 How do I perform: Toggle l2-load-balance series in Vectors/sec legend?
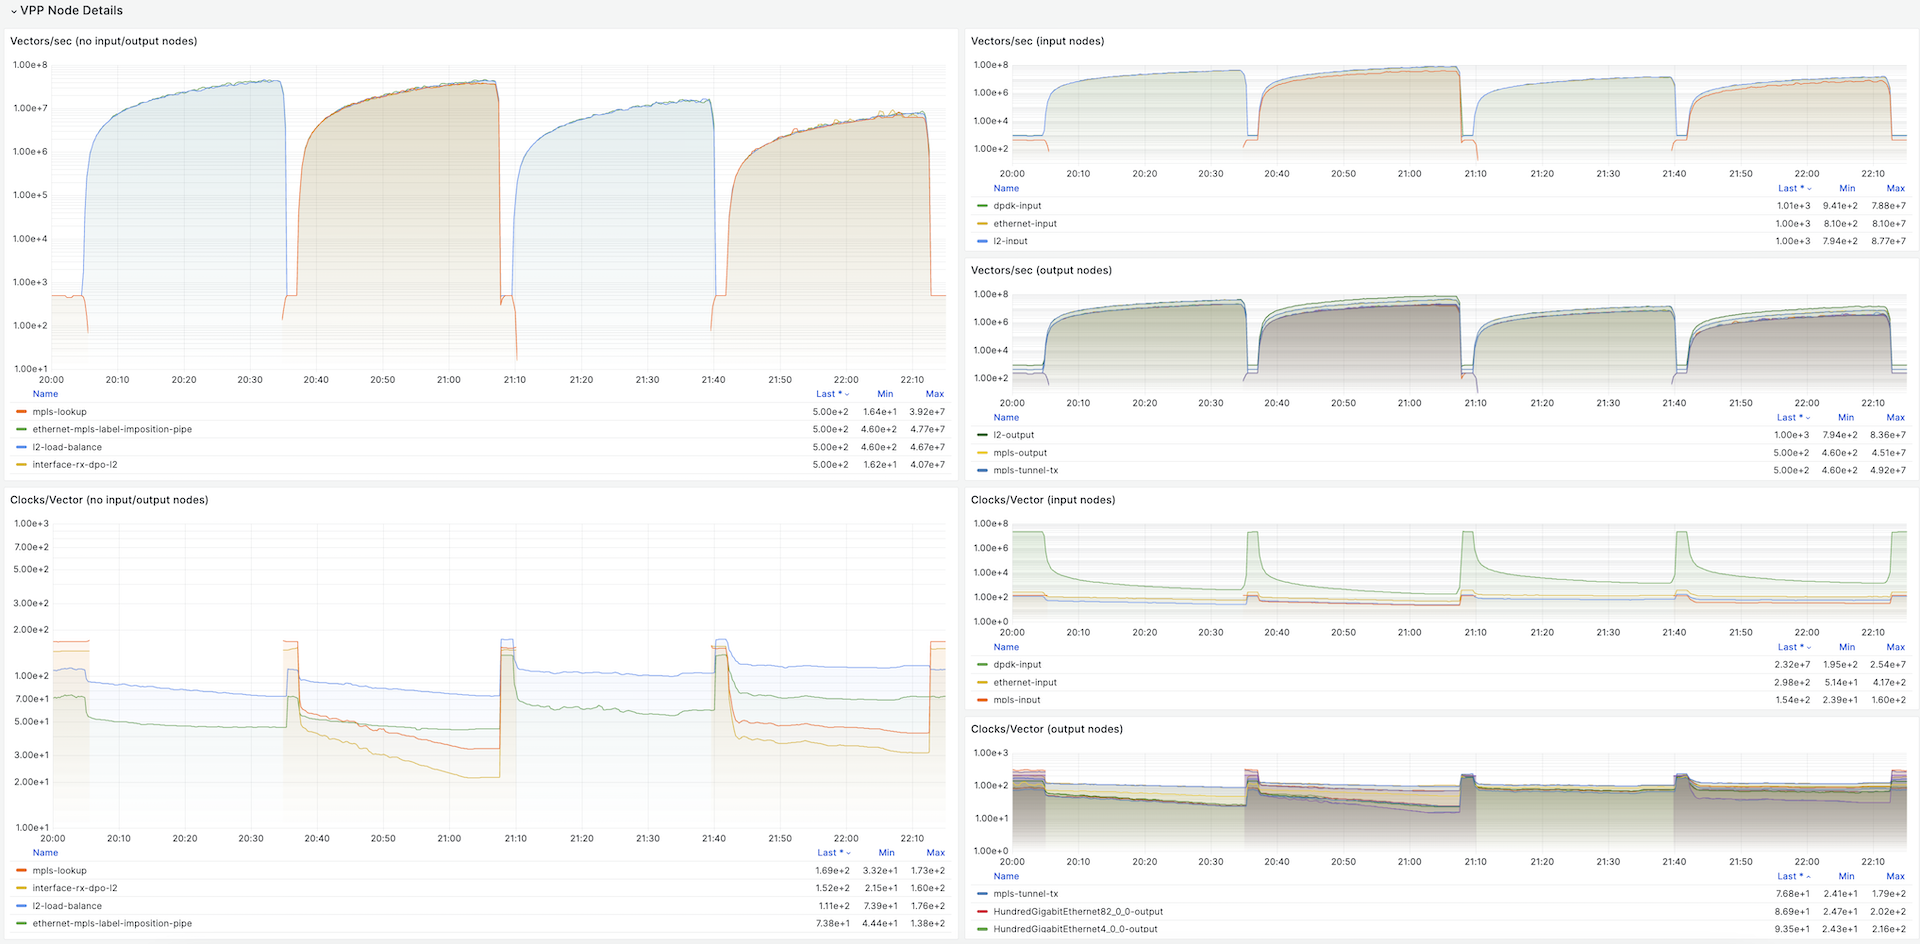point(67,447)
